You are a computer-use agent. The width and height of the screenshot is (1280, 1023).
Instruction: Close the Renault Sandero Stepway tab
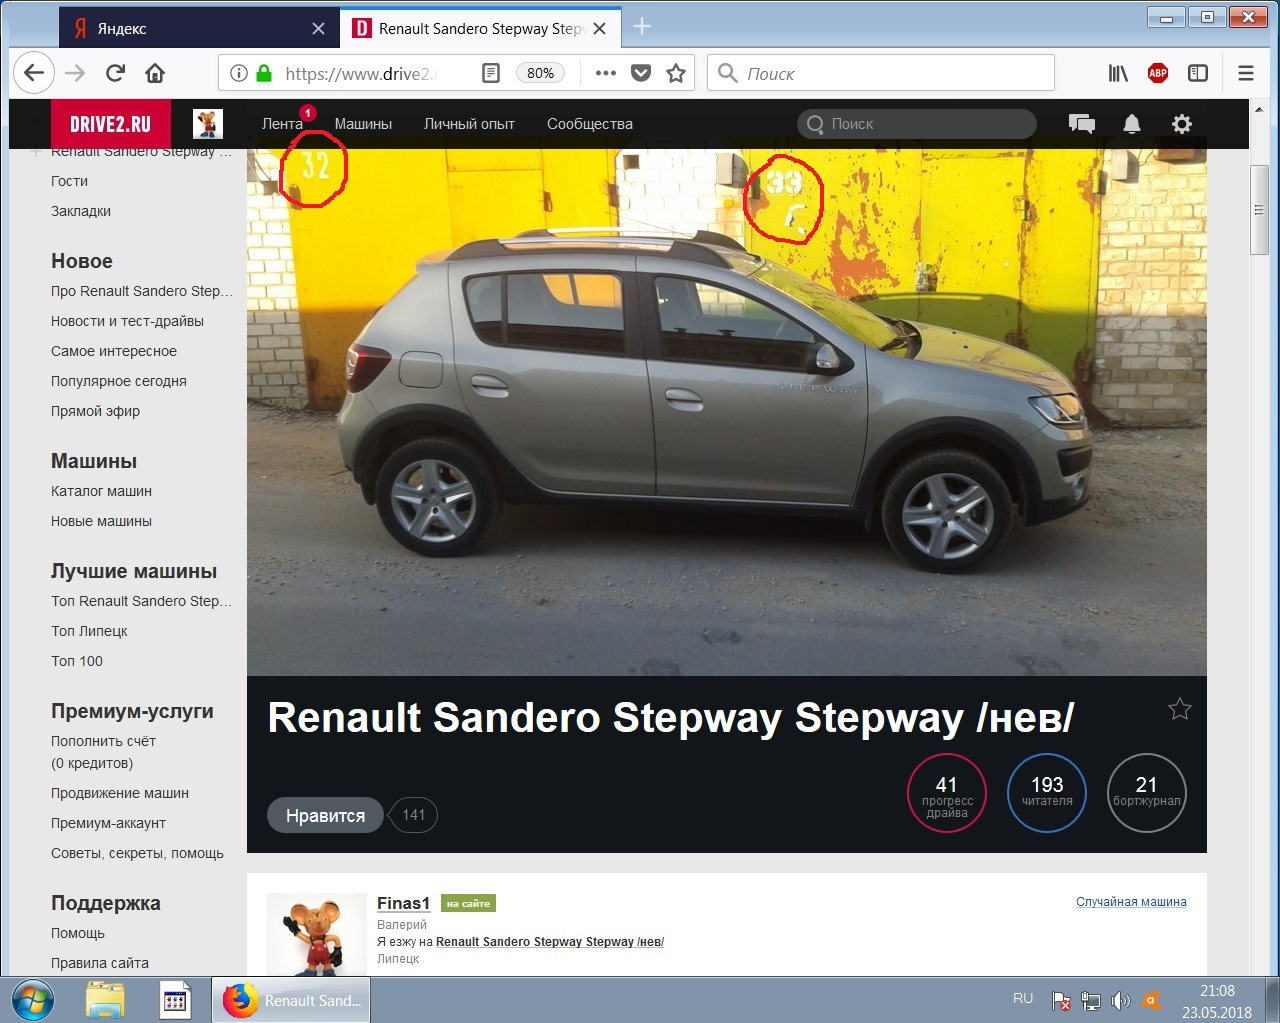coord(600,29)
